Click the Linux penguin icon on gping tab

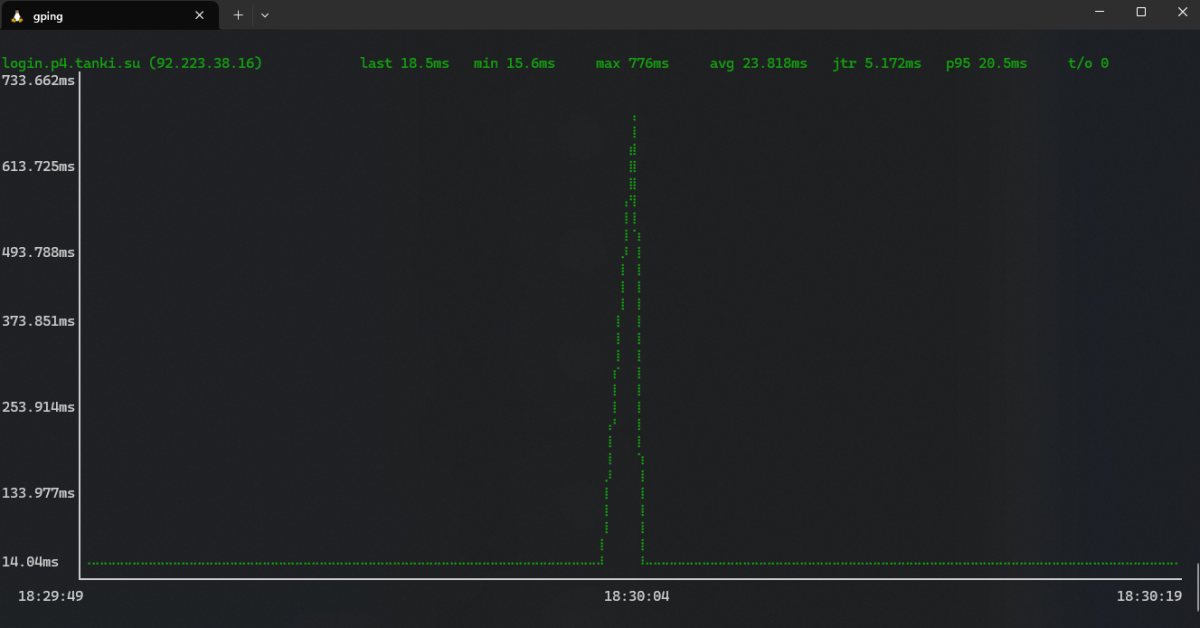17,15
